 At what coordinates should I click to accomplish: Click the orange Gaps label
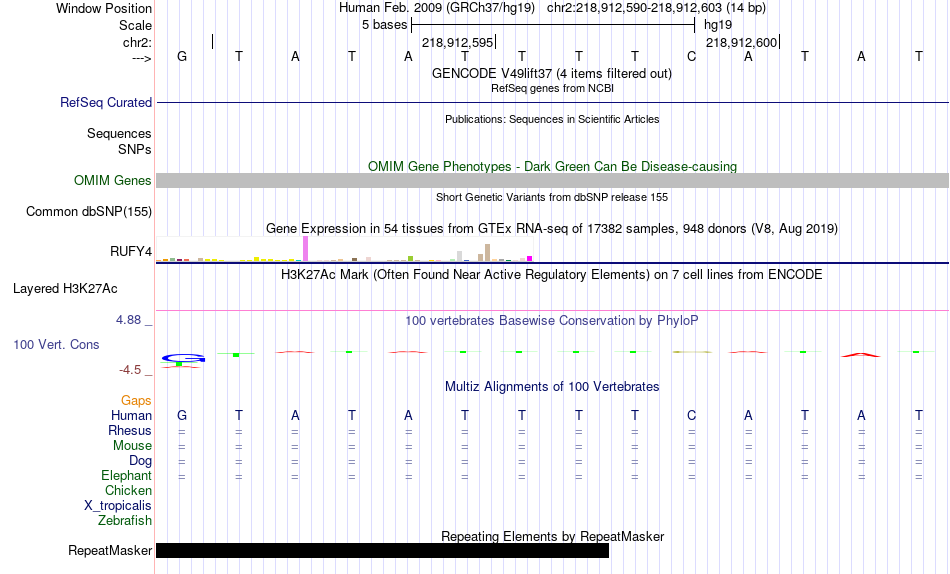(x=136, y=401)
